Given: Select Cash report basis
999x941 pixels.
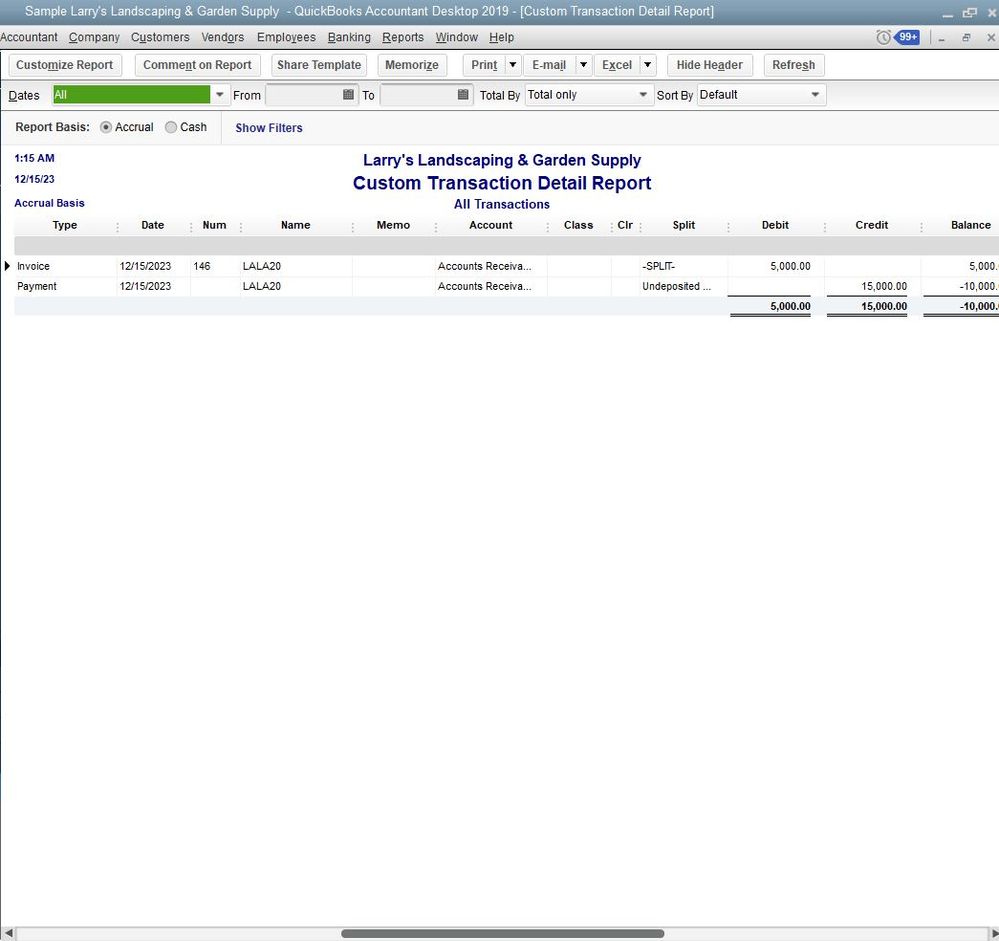Looking at the screenshot, I should [x=171, y=127].
